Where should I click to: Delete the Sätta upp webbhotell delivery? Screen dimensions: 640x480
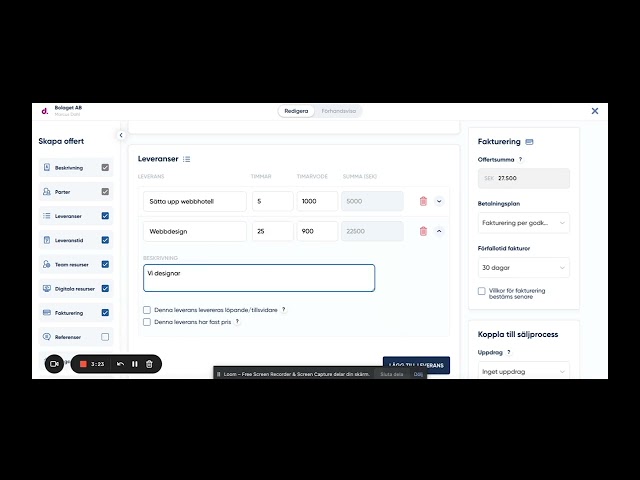(x=423, y=201)
